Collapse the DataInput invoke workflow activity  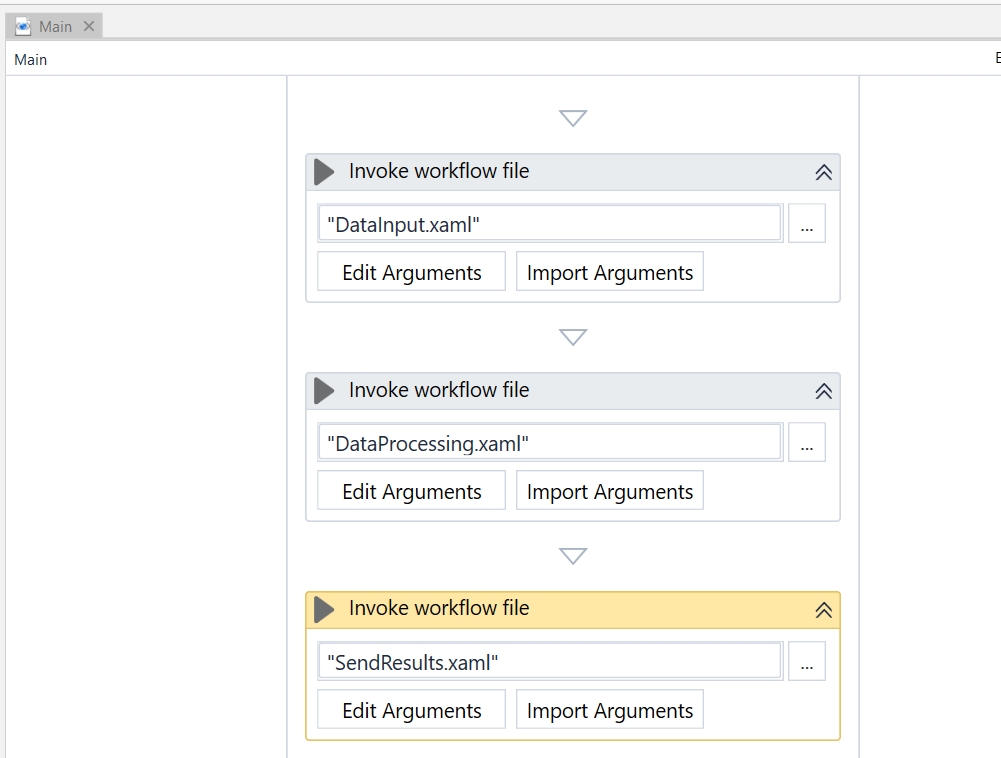click(x=823, y=172)
